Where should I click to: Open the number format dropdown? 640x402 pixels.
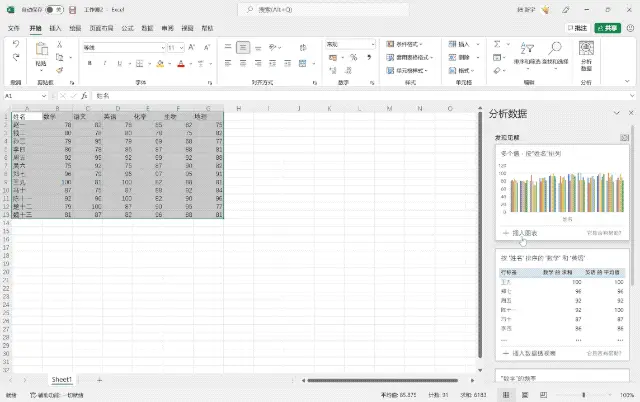tap(373, 44)
